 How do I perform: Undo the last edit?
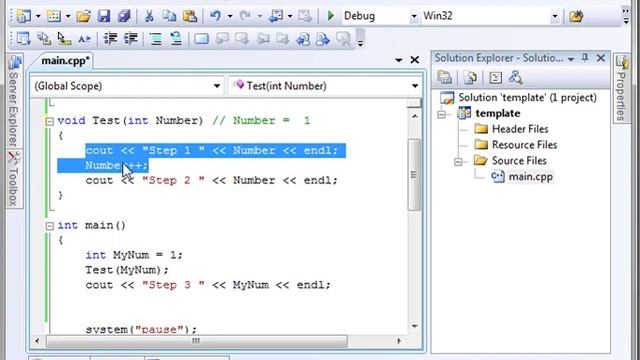point(216,16)
